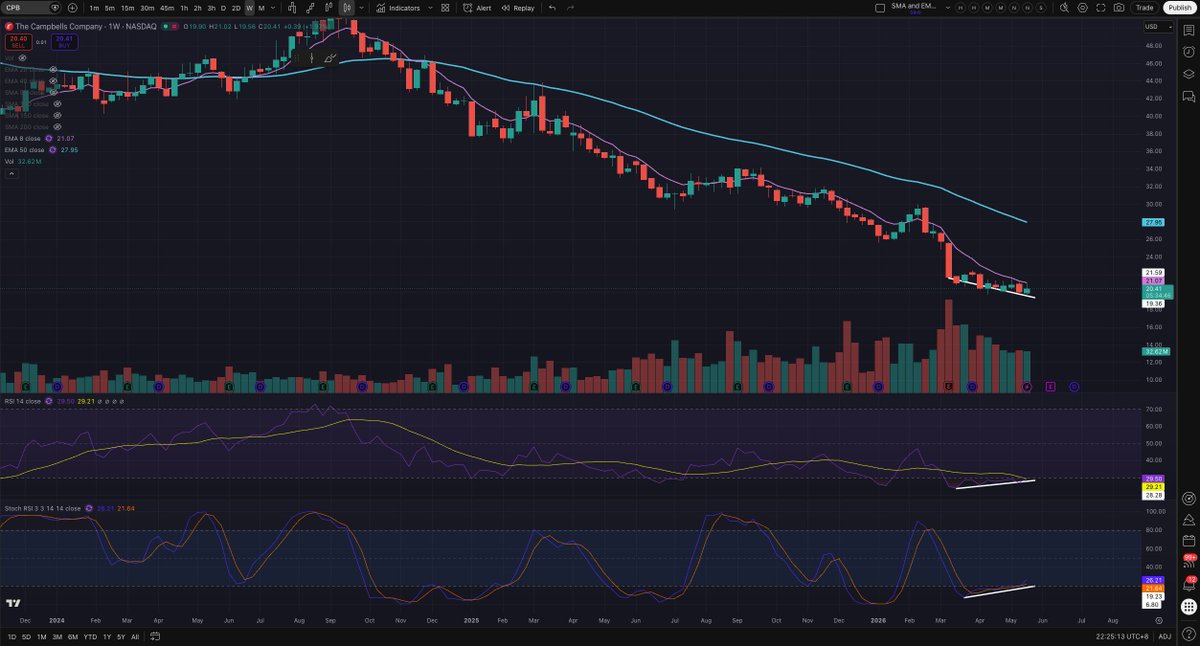
Task: Select the 1m timeframe
Action: [94, 7]
